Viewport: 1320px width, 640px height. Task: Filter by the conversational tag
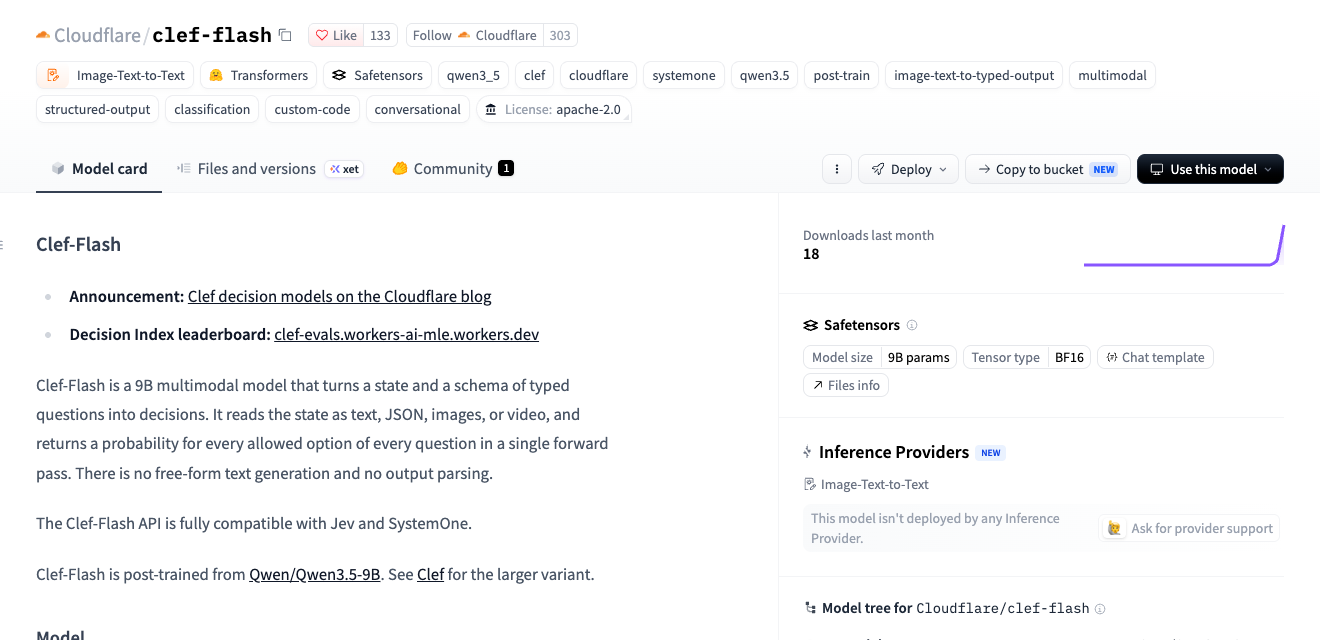click(417, 109)
